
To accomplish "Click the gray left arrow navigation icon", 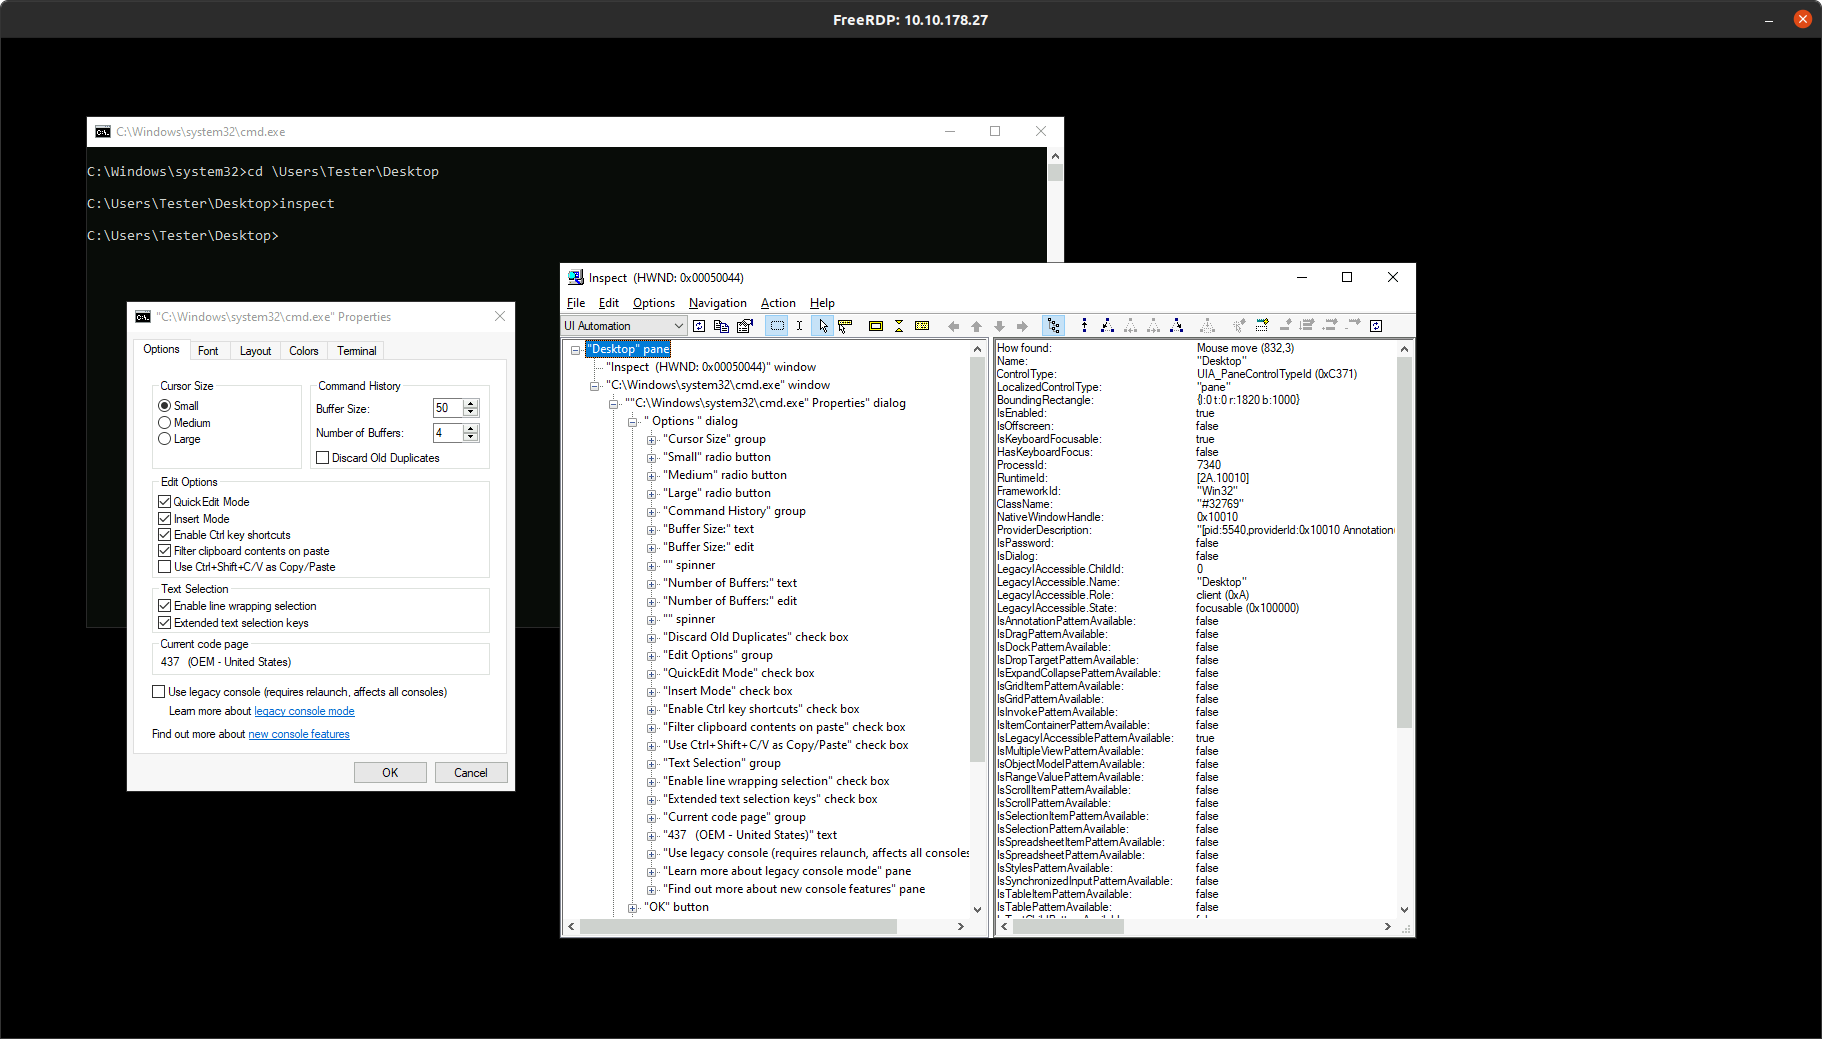I will click(x=953, y=326).
